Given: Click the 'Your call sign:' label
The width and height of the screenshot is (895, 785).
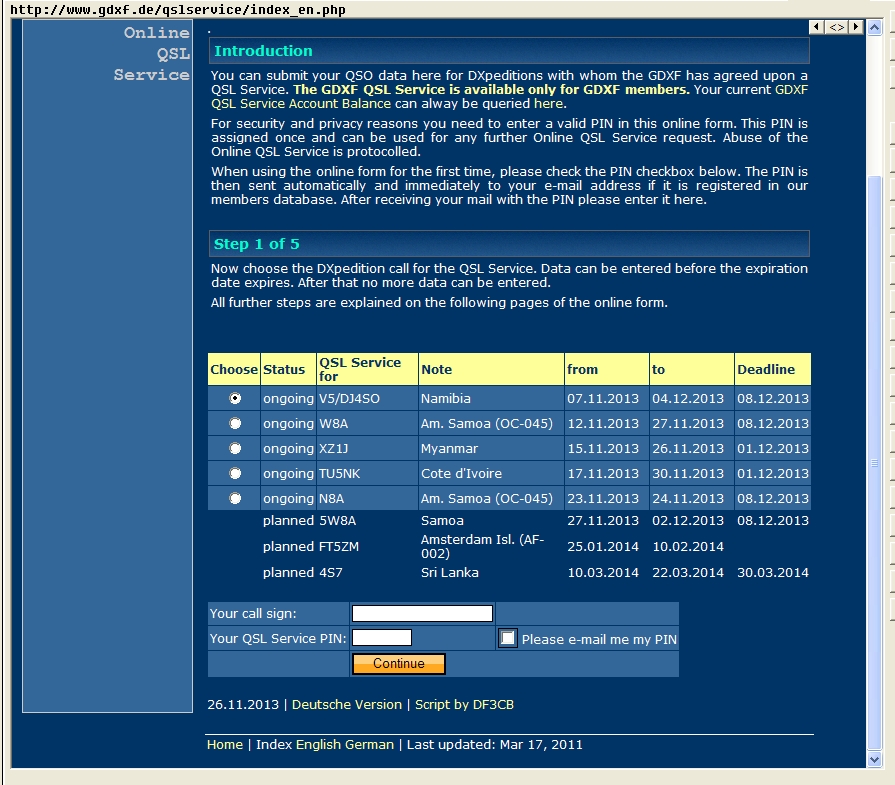Looking at the screenshot, I should point(253,614).
